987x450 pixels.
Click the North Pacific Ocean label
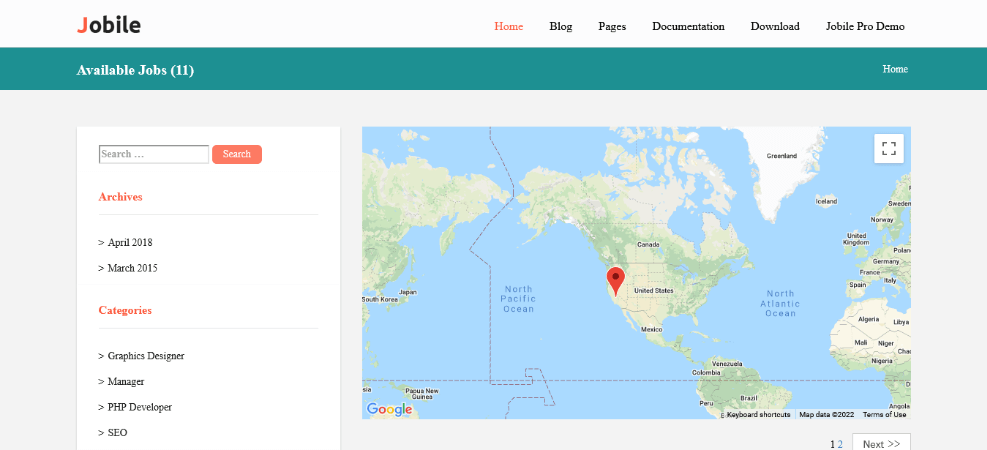coord(519,299)
